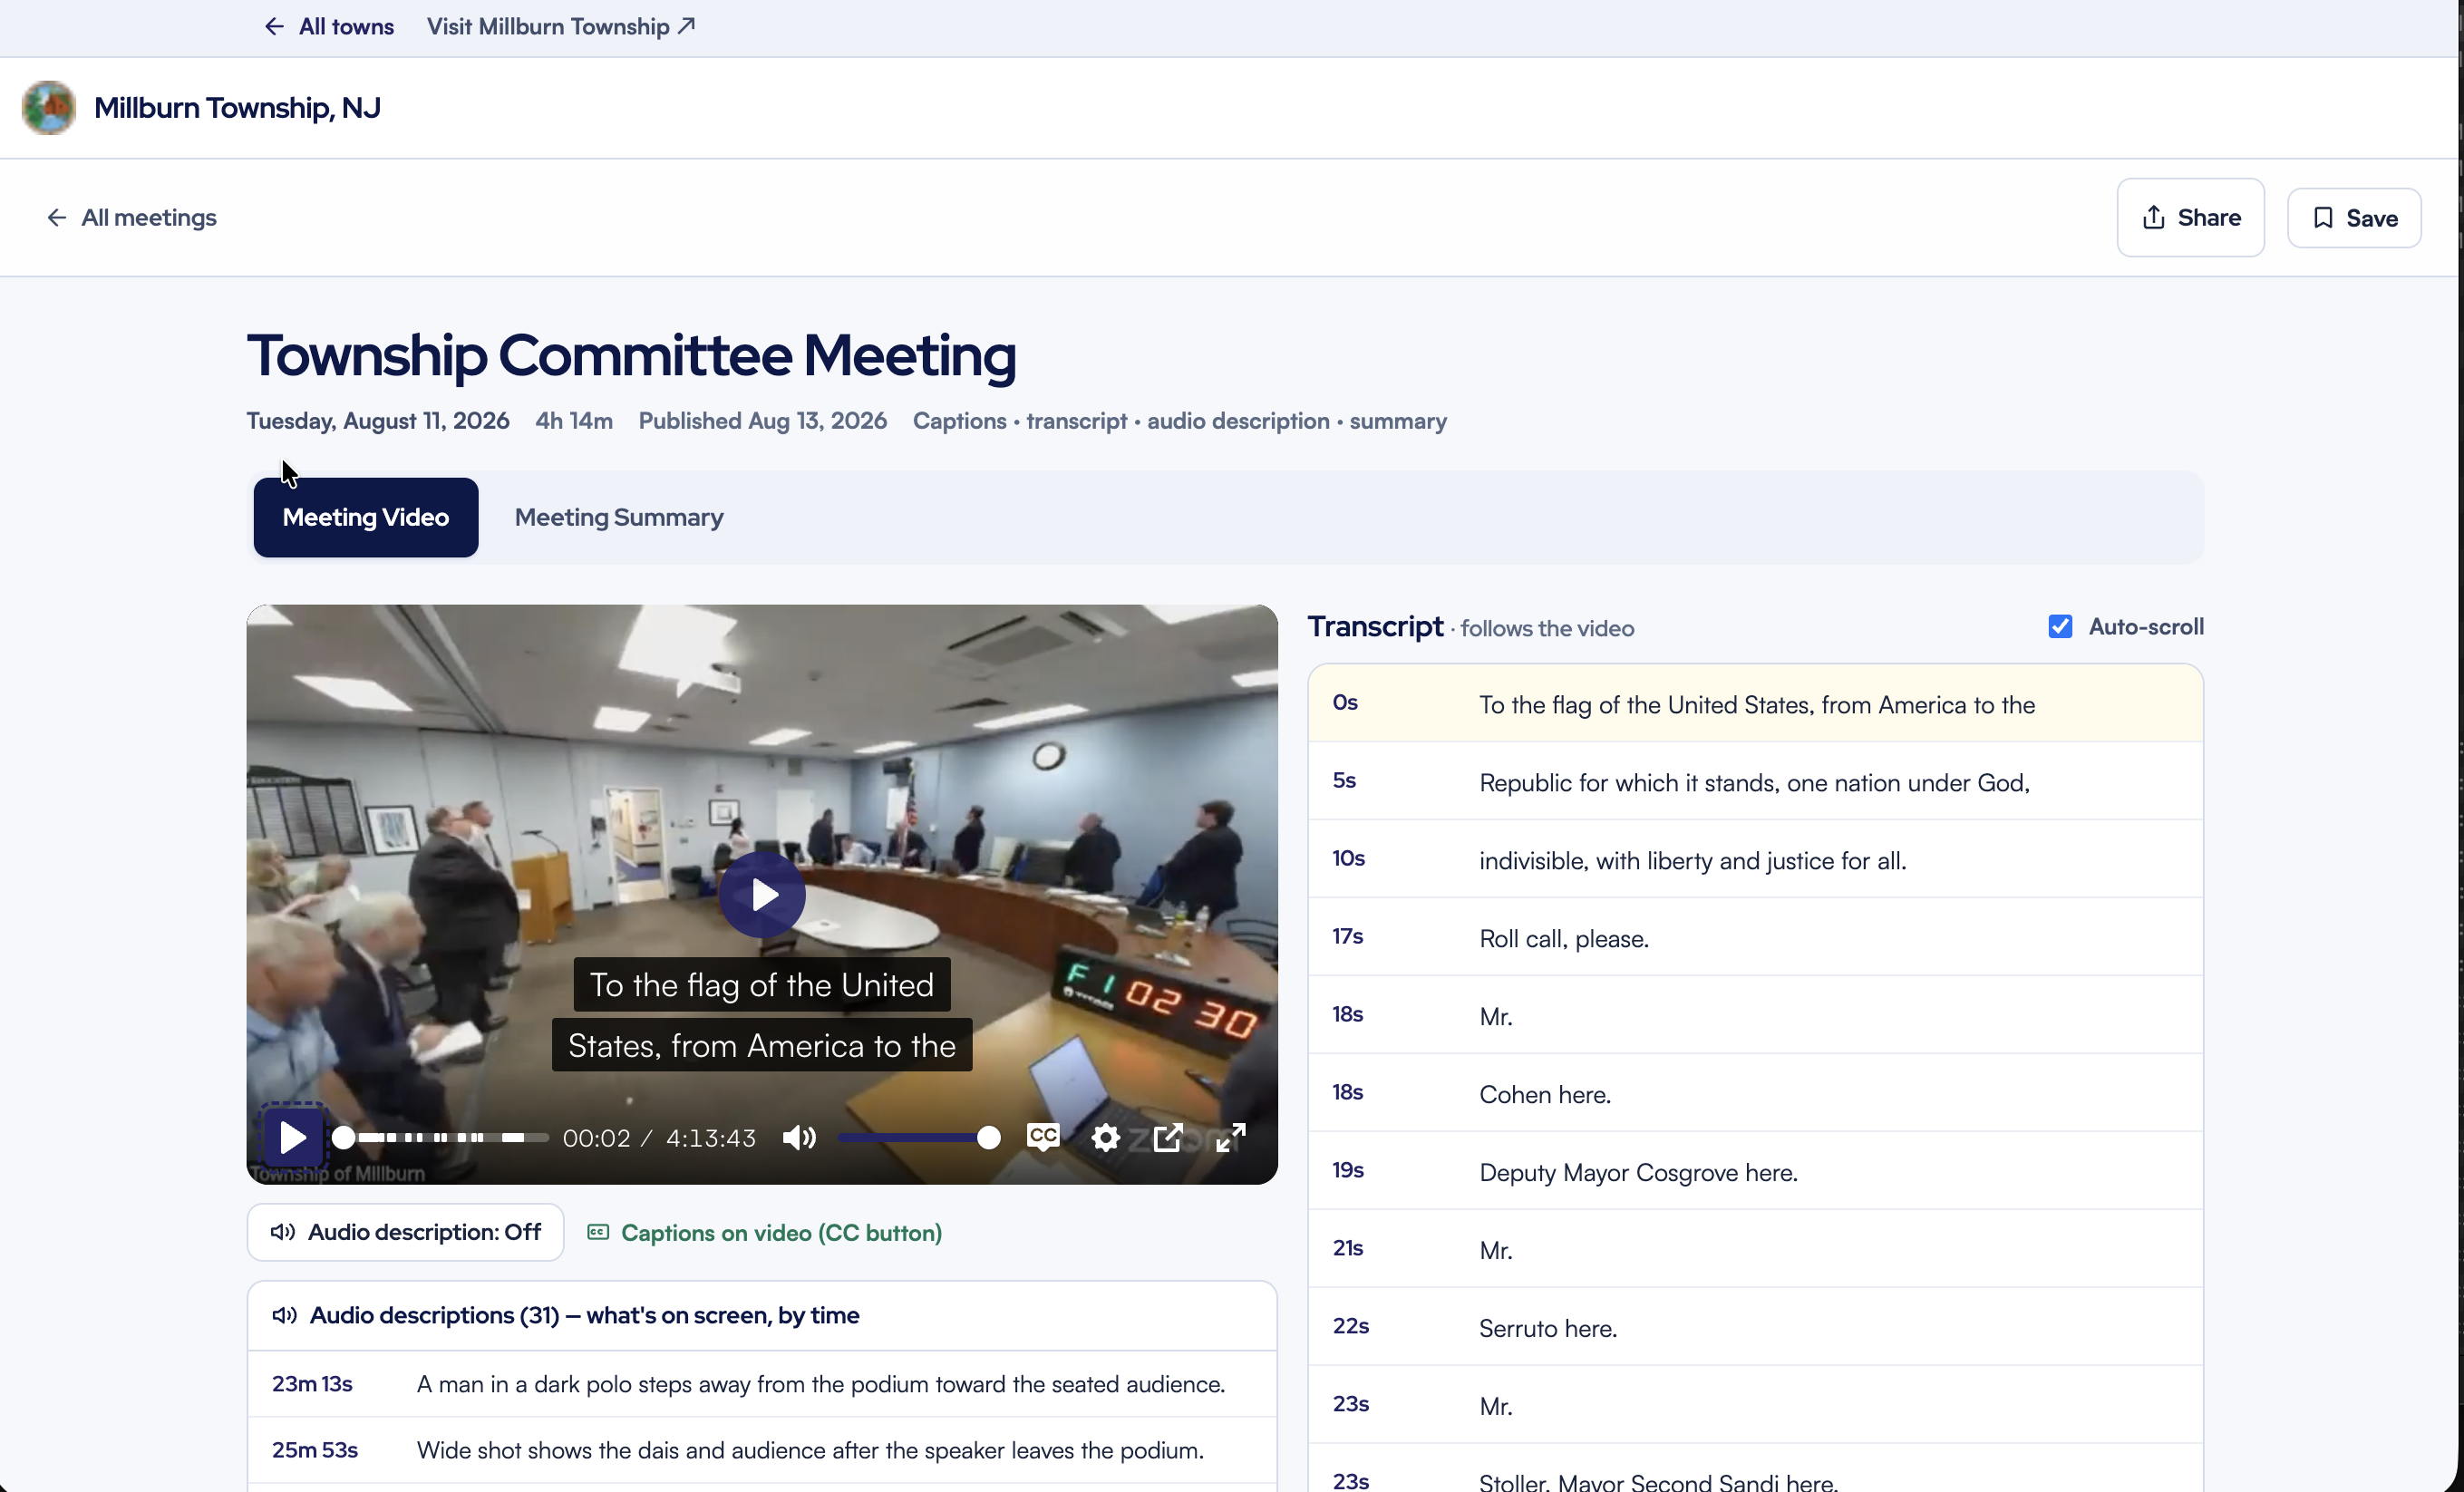Switch to the Meeting Summary tab
The width and height of the screenshot is (2464, 1492).
pos(619,517)
